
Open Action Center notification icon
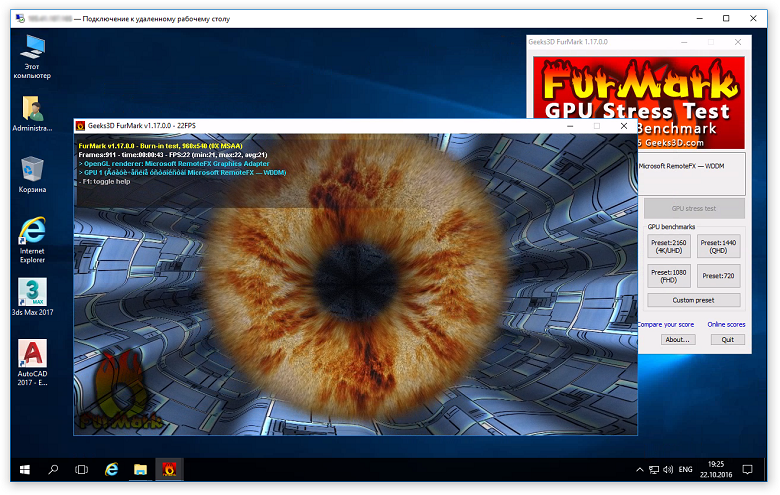pos(747,469)
